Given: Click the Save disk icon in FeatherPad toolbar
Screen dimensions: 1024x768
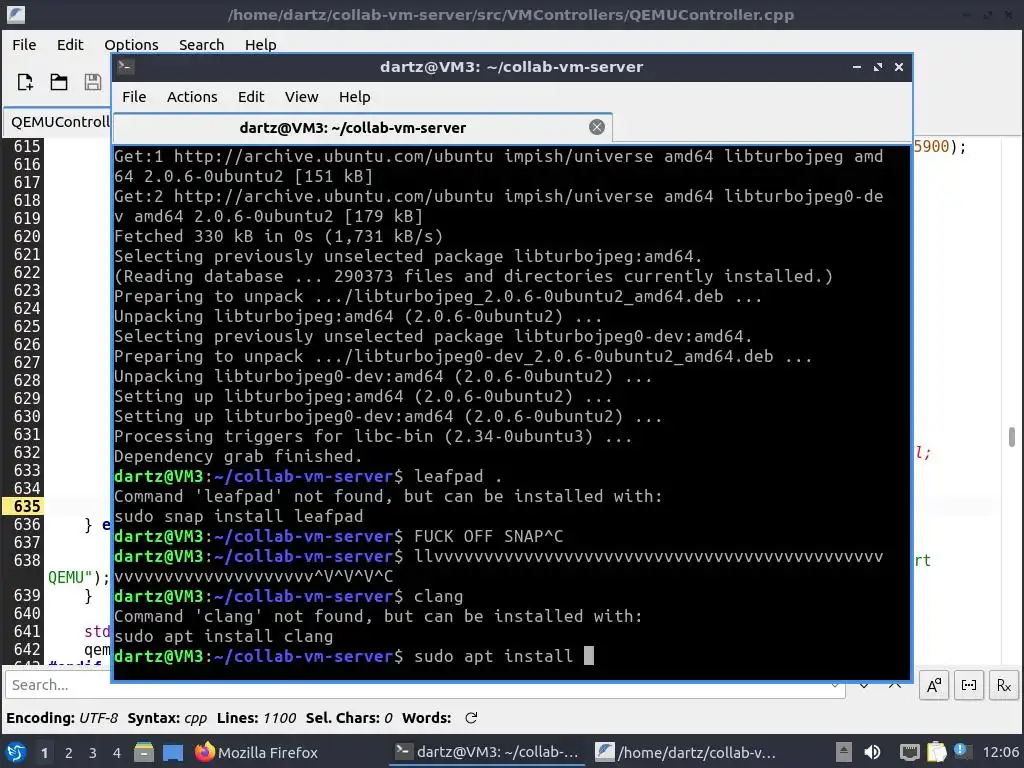Looking at the screenshot, I should pos(93,82).
